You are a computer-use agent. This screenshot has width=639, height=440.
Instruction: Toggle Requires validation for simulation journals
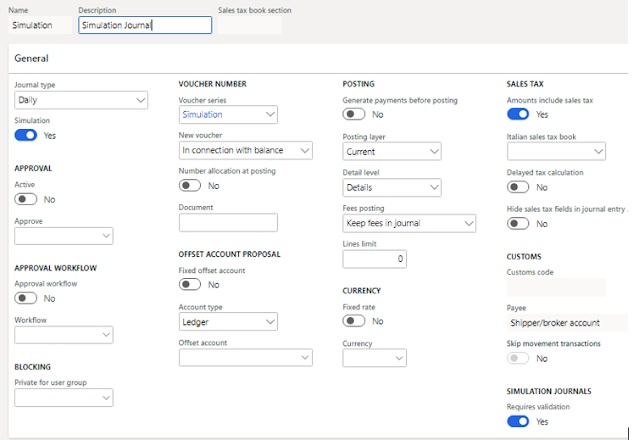[x=518, y=422]
